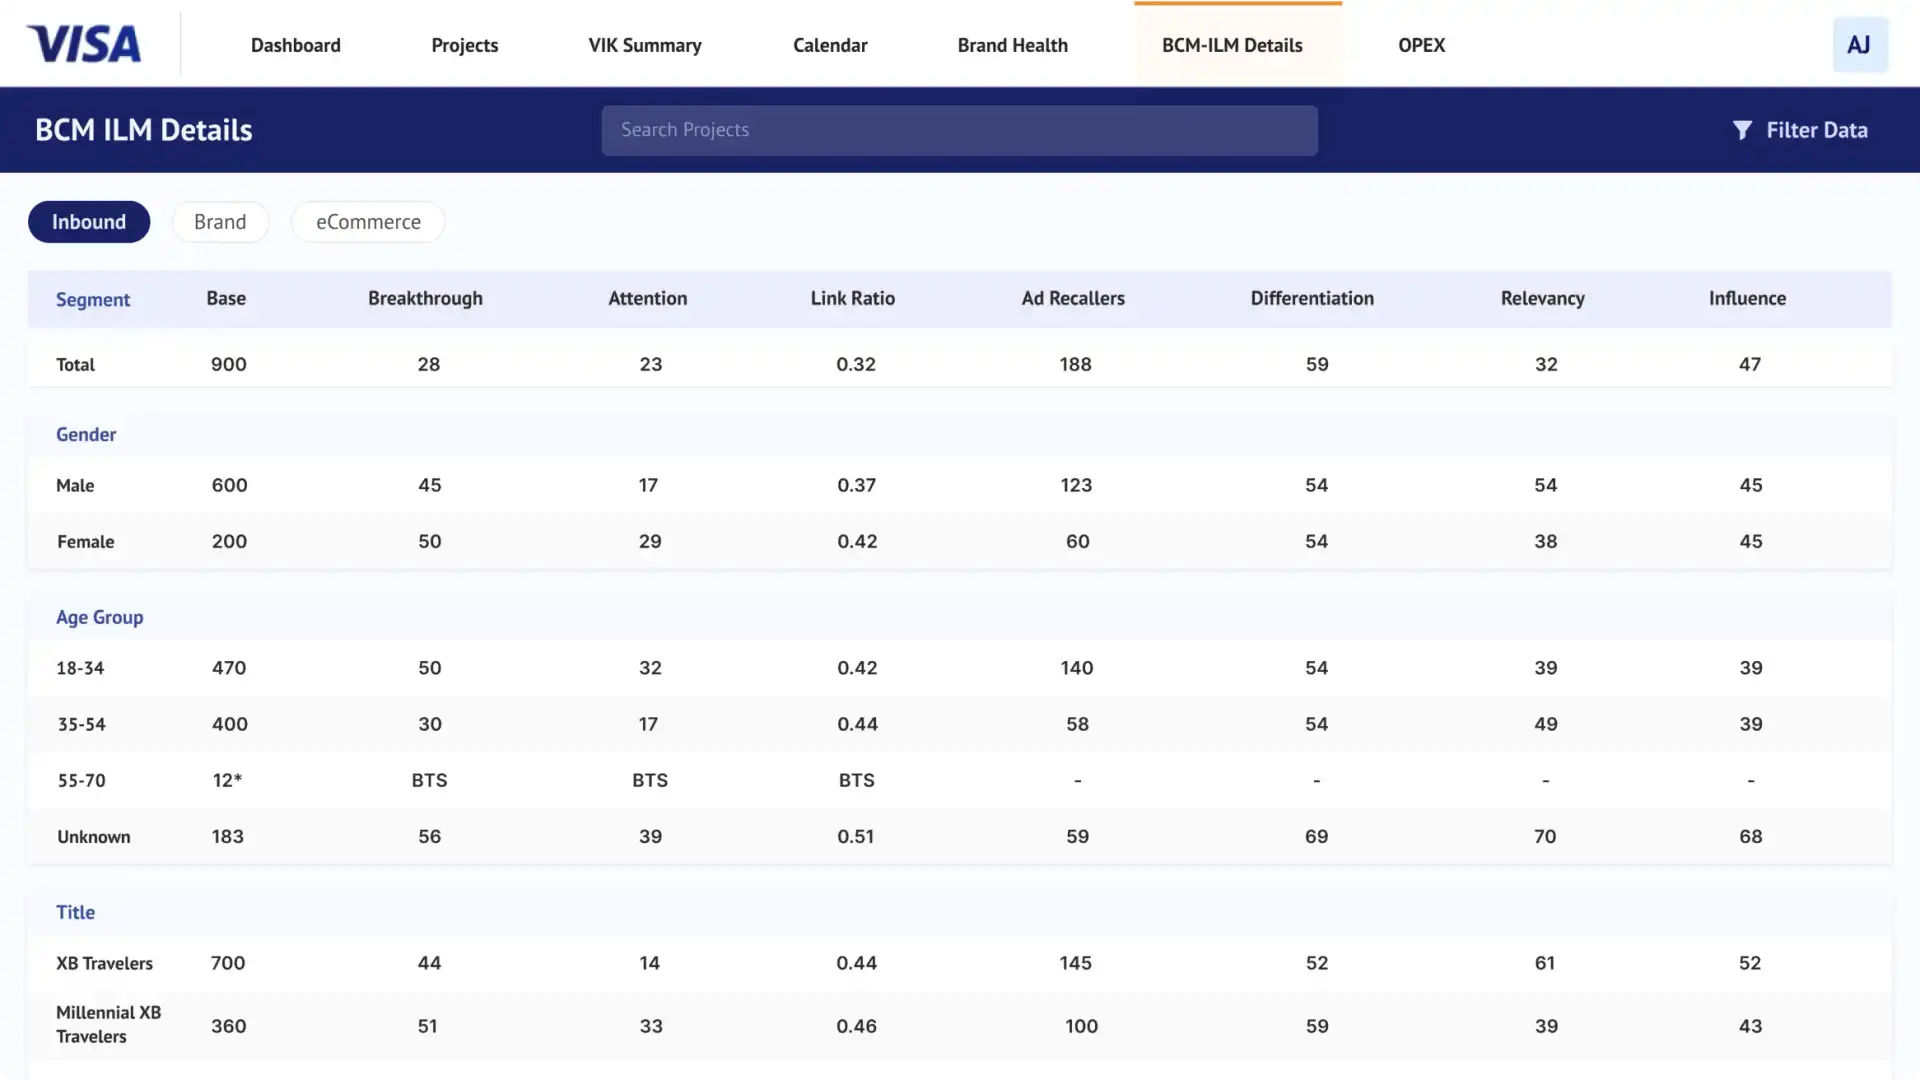This screenshot has height=1080, width=1920.
Task: Toggle to eCommerce segment view
Action: click(x=368, y=220)
